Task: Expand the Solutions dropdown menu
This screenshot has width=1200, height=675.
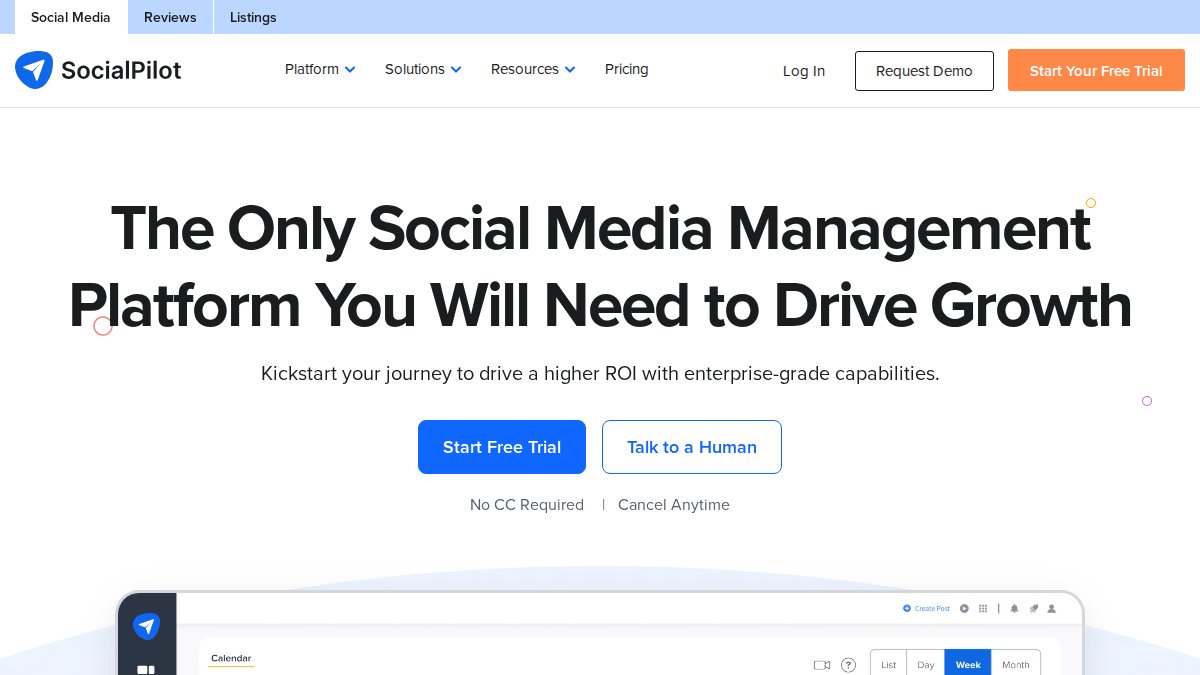Action: click(x=423, y=69)
